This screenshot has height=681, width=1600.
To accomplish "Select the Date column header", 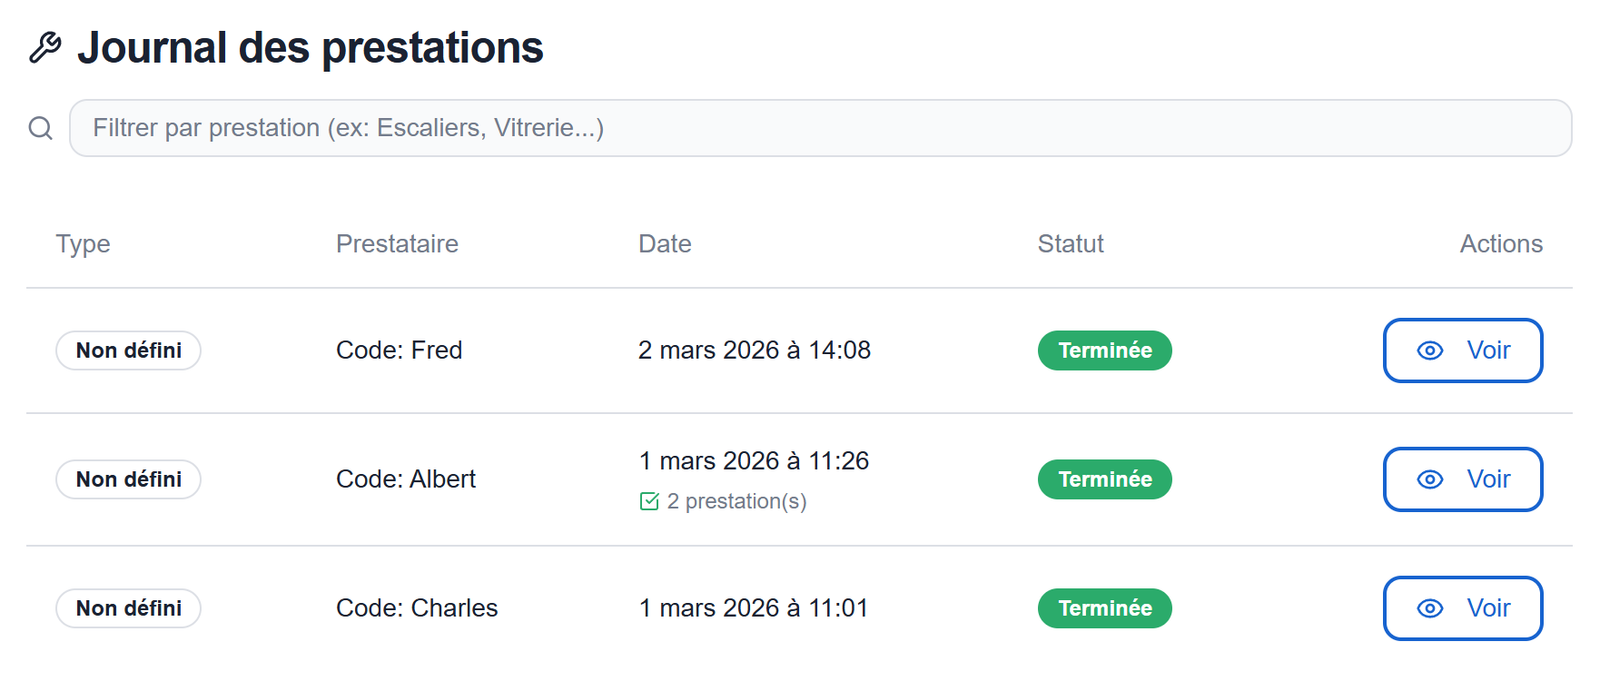I will click(665, 244).
